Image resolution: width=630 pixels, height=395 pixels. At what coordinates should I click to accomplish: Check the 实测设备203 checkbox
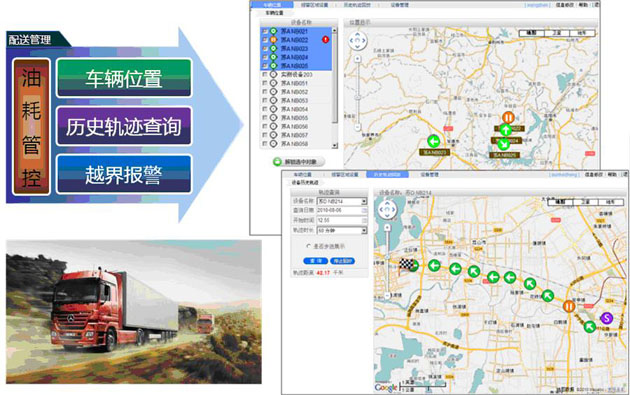[x=265, y=74]
